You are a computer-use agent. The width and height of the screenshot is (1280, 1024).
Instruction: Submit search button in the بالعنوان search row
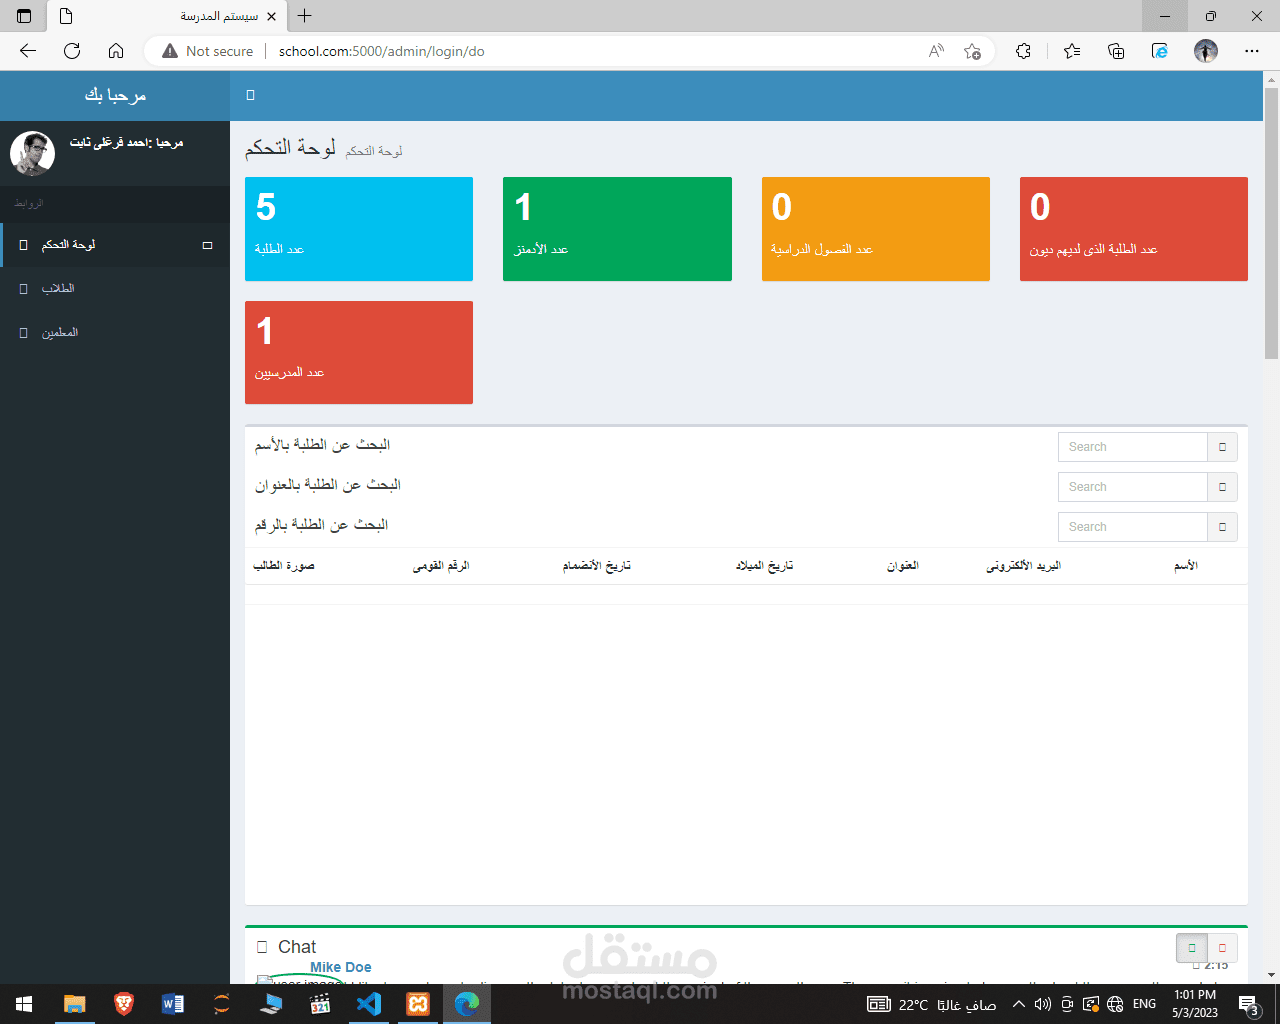click(x=1222, y=487)
